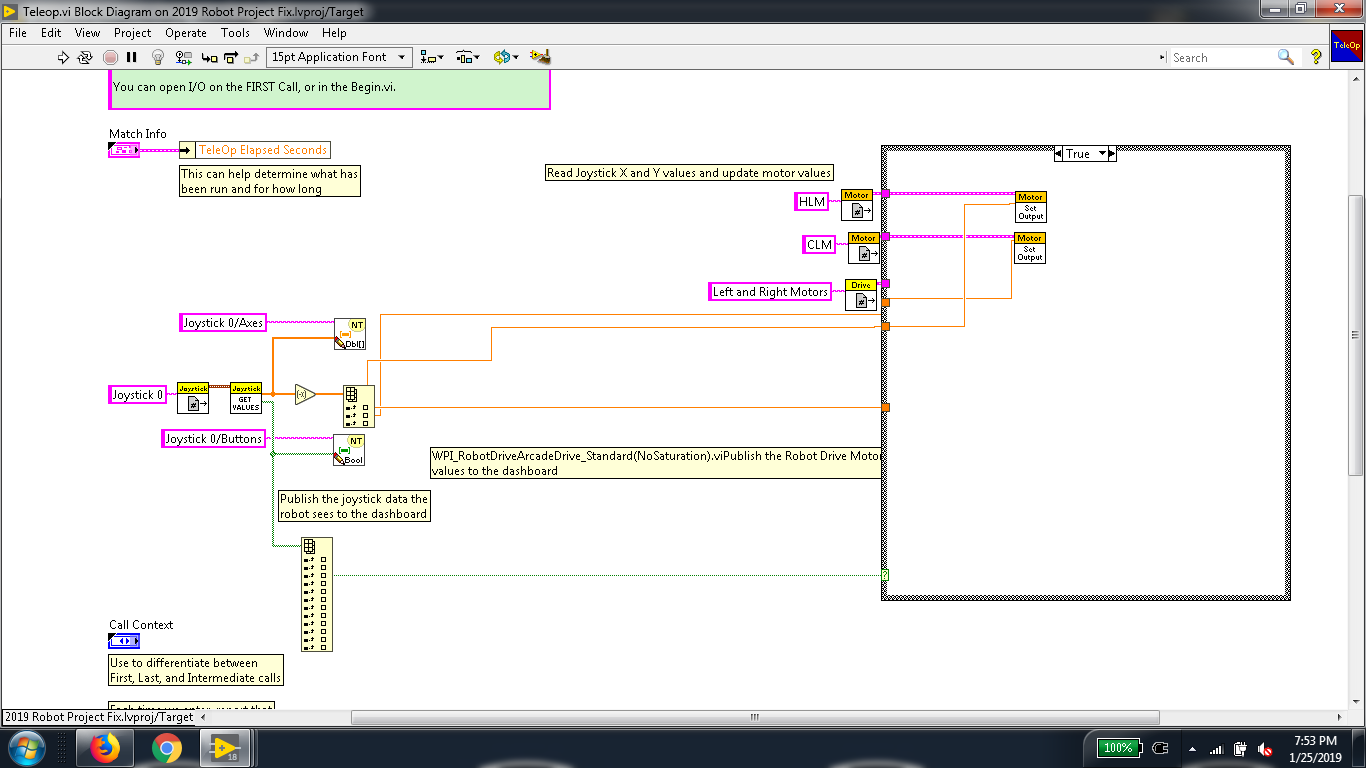Screen dimensions: 1366x768
Task: Click the TeleOp VI icon at top right
Action: pos(1346,44)
